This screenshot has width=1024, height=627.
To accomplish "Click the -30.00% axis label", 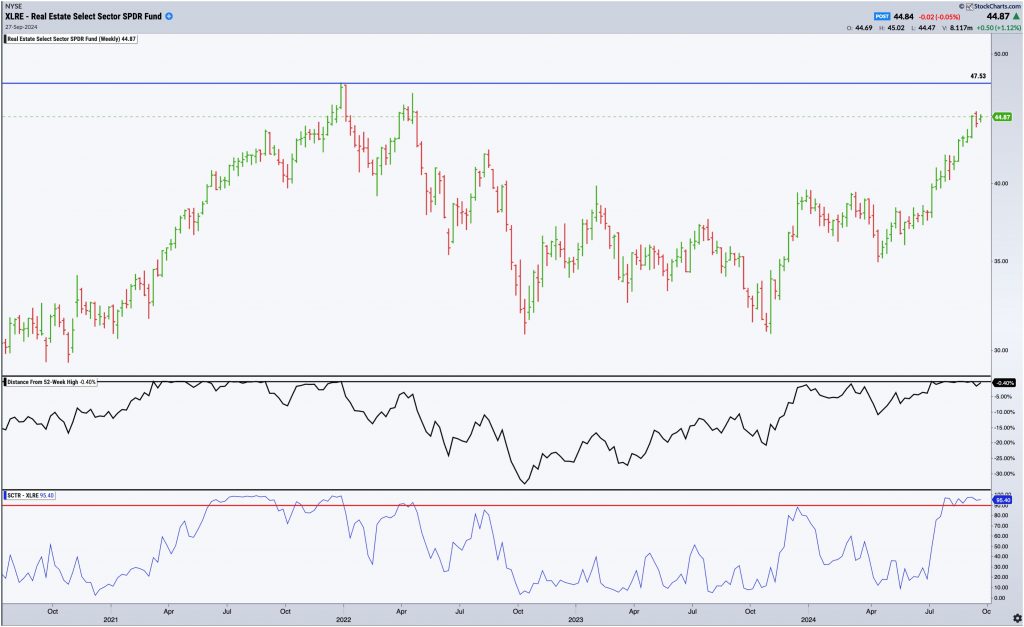I will pyautogui.click(x=1004, y=474).
